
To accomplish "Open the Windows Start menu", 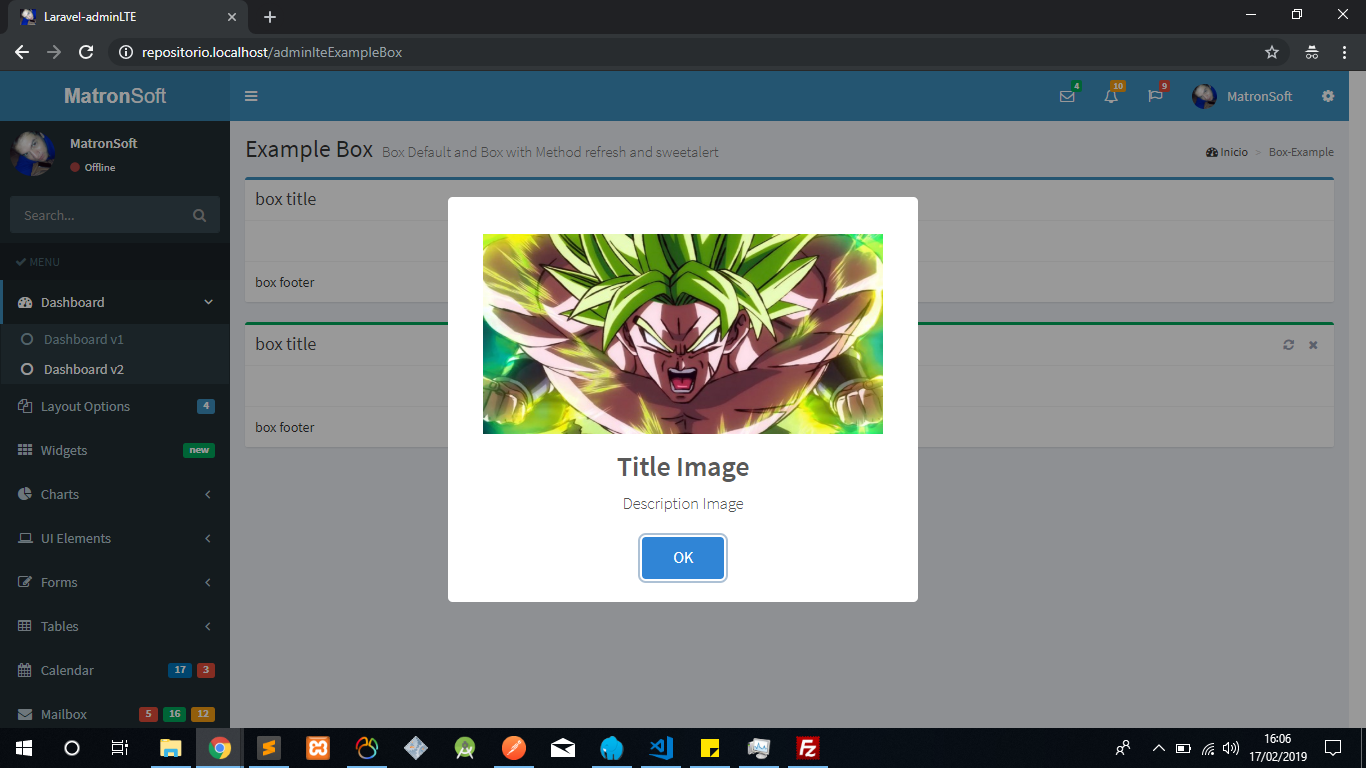I will [x=24, y=748].
